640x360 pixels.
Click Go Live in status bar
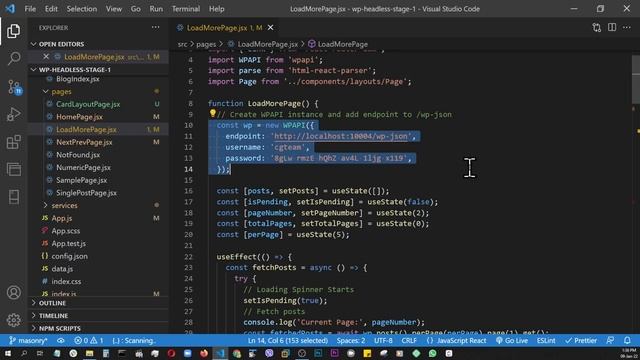pyautogui.click(x=512, y=340)
